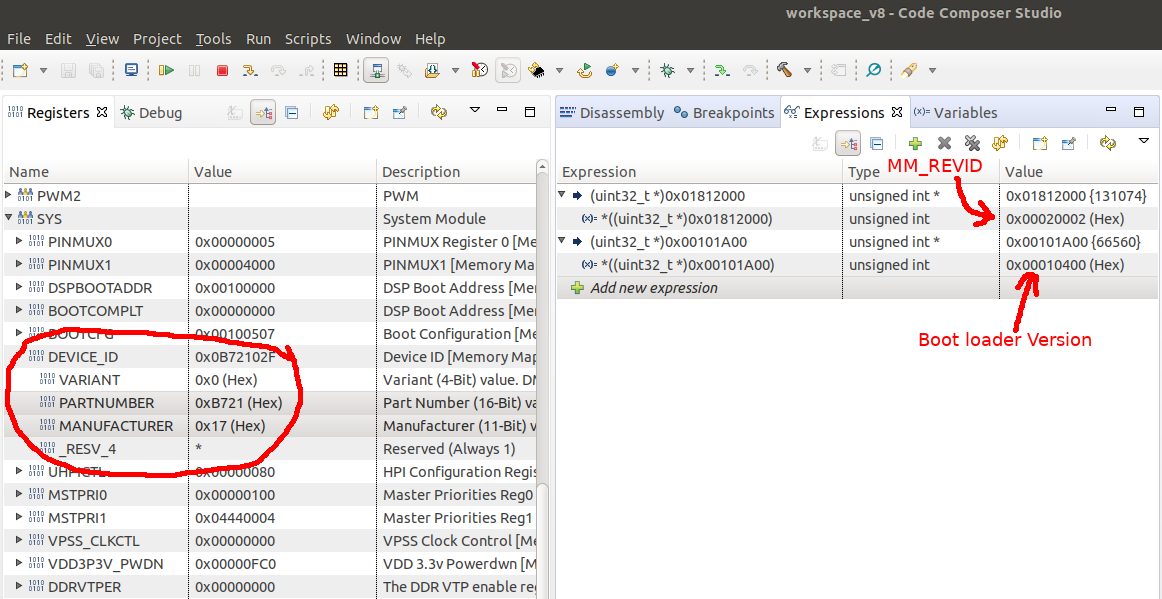Expand the MSTPRI1 register
The height and width of the screenshot is (599, 1162).
19,517
